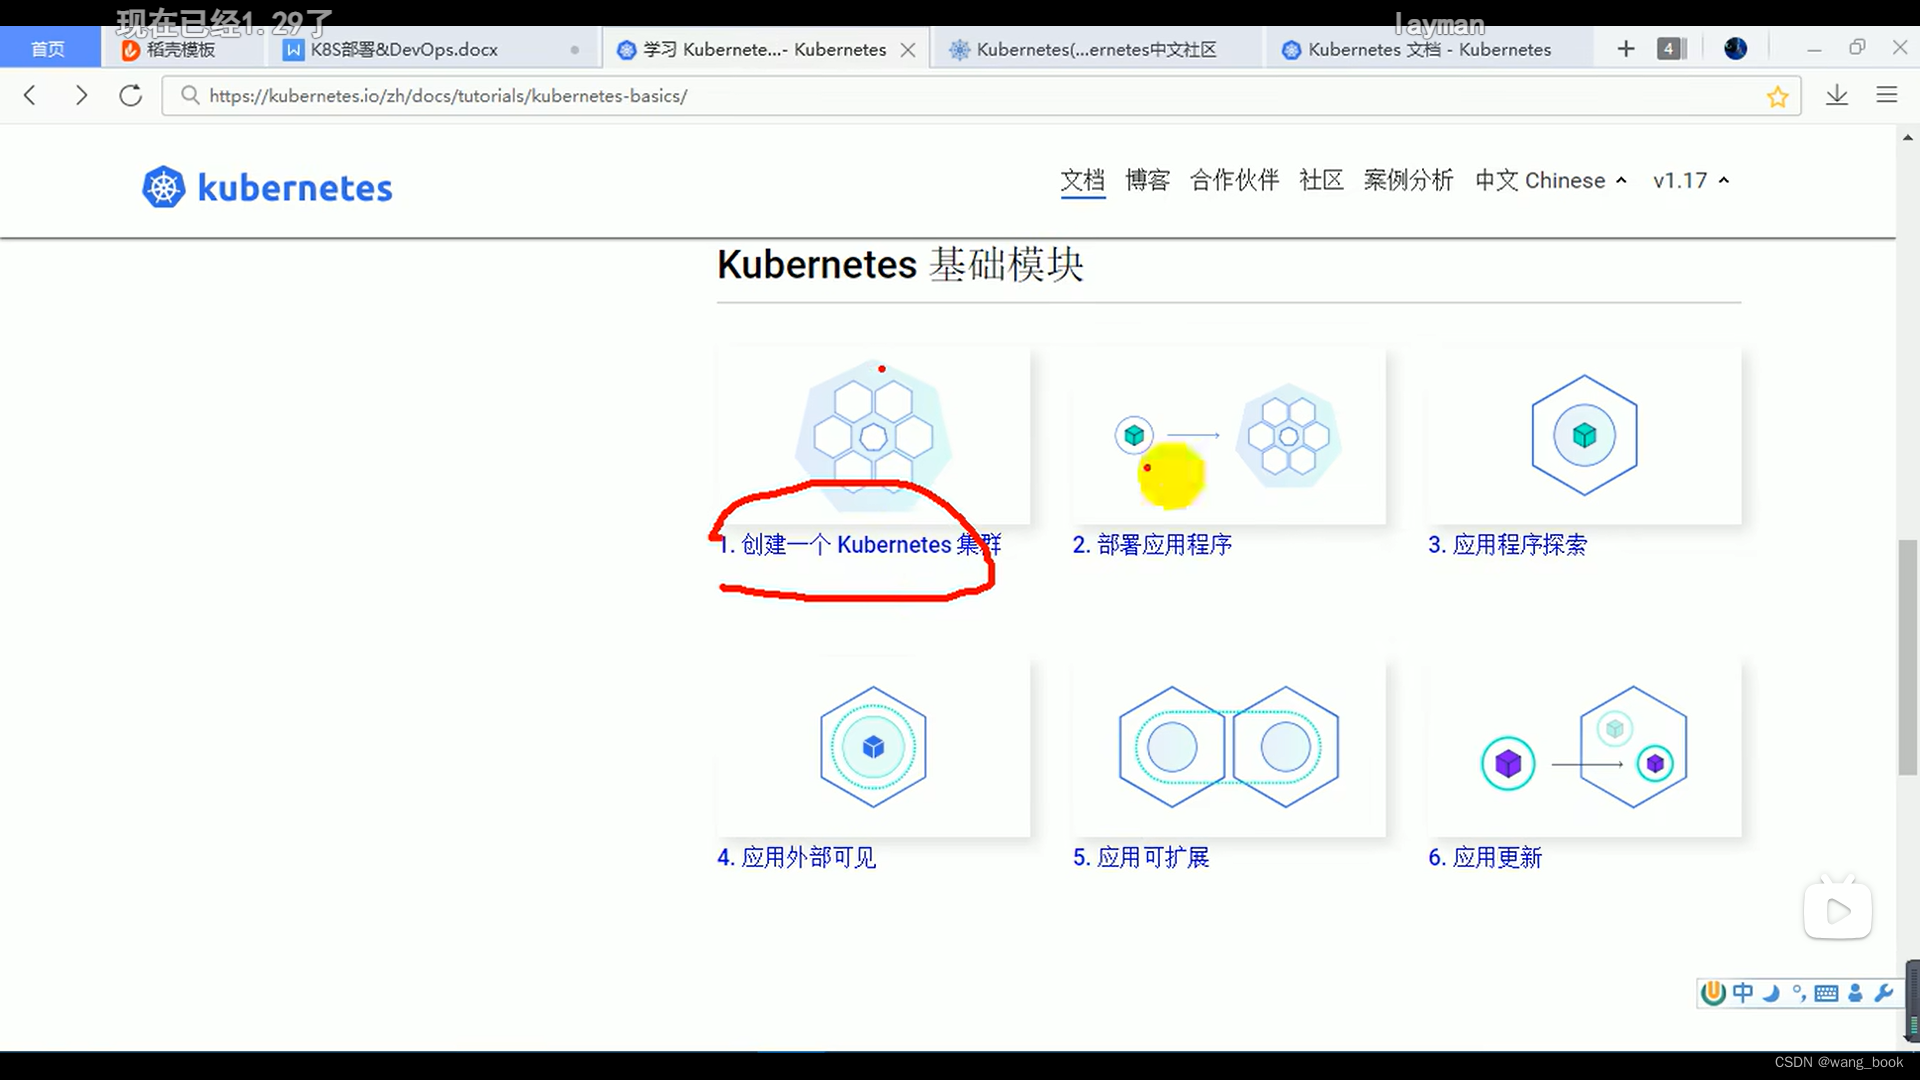Switch to the 首页 tab
This screenshot has height=1080, width=1920.
click(x=48, y=49)
